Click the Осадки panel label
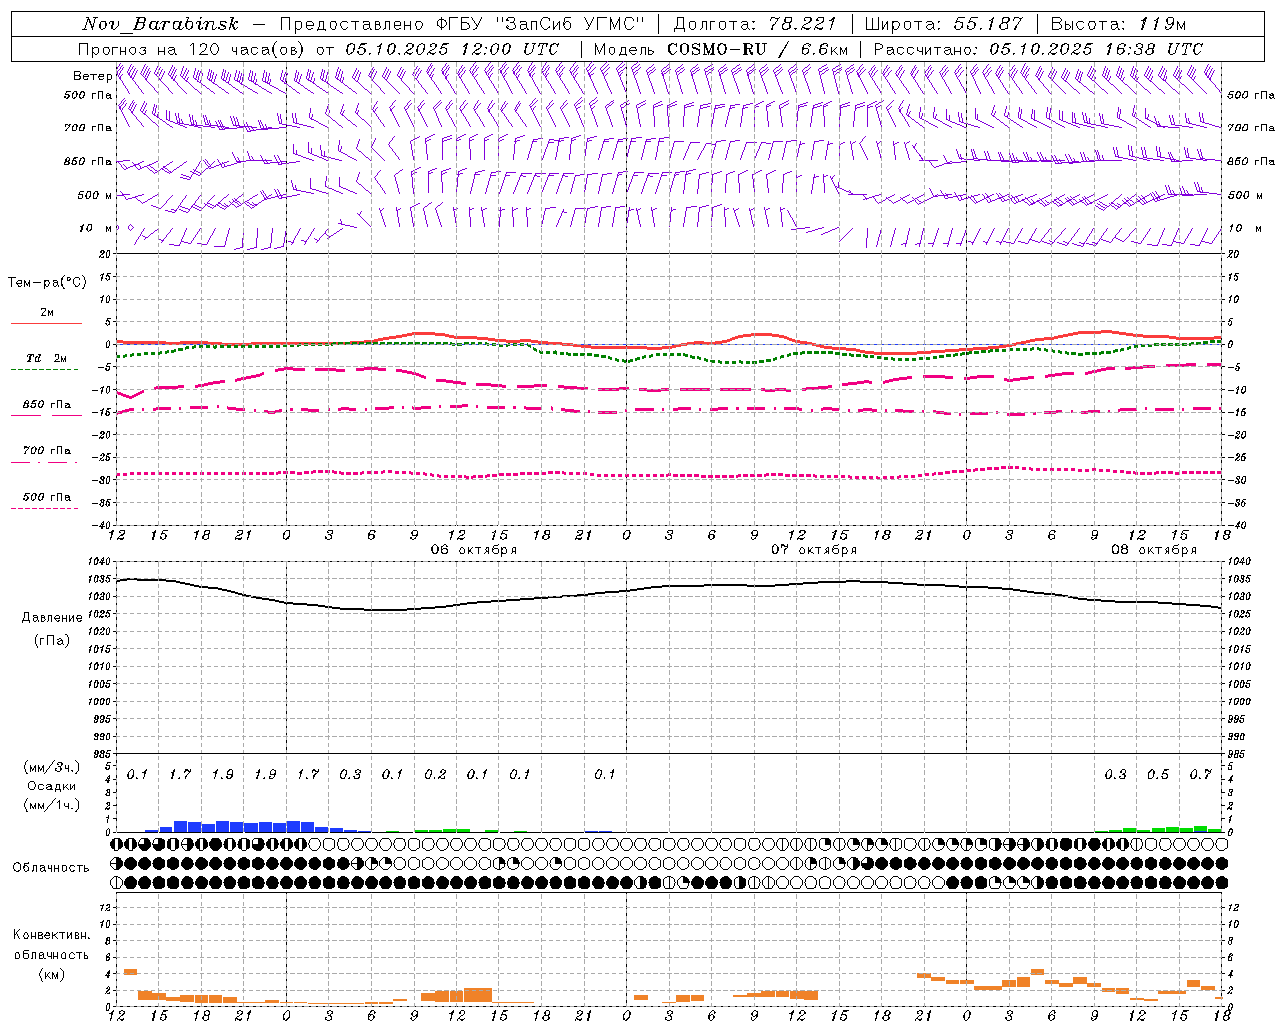Screen dimensions: 1280x1024 52,786
